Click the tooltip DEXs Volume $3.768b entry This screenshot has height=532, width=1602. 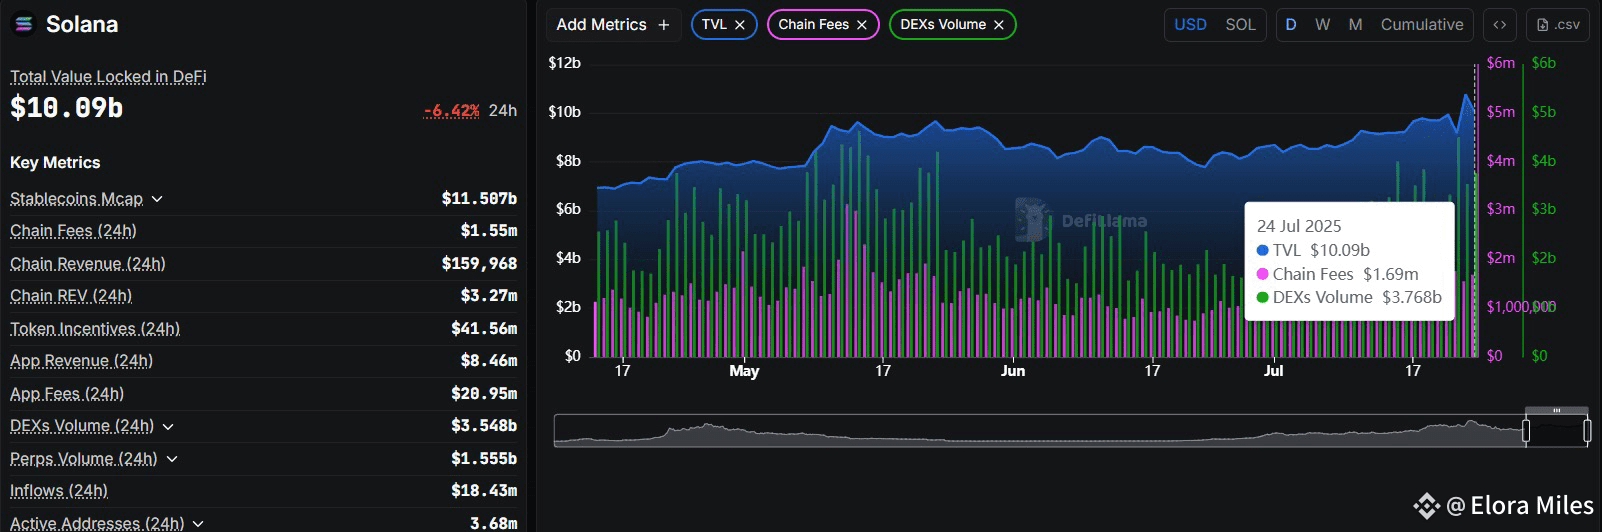pyautogui.click(x=1349, y=297)
